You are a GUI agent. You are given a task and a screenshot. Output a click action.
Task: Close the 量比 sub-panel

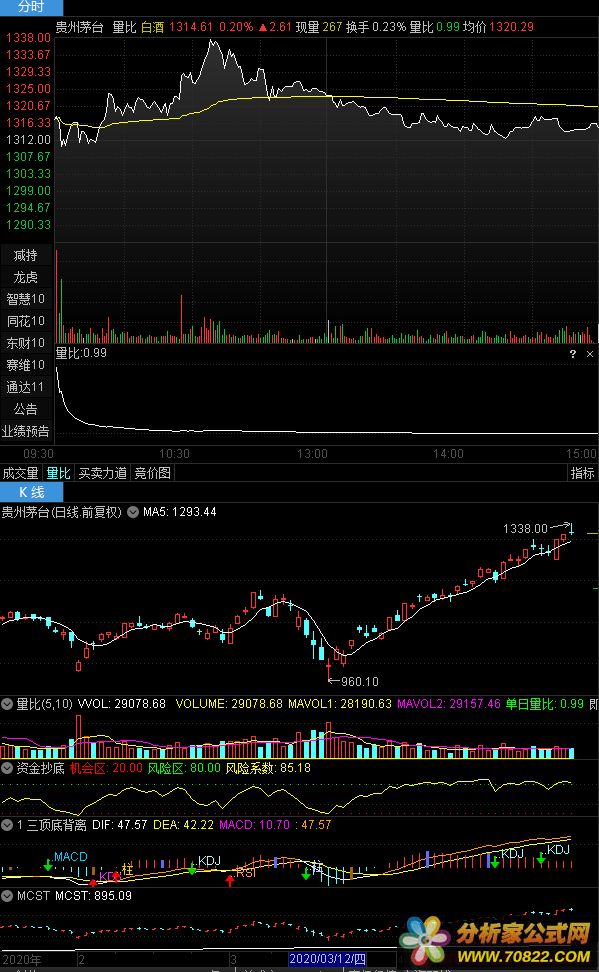pos(590,354)
